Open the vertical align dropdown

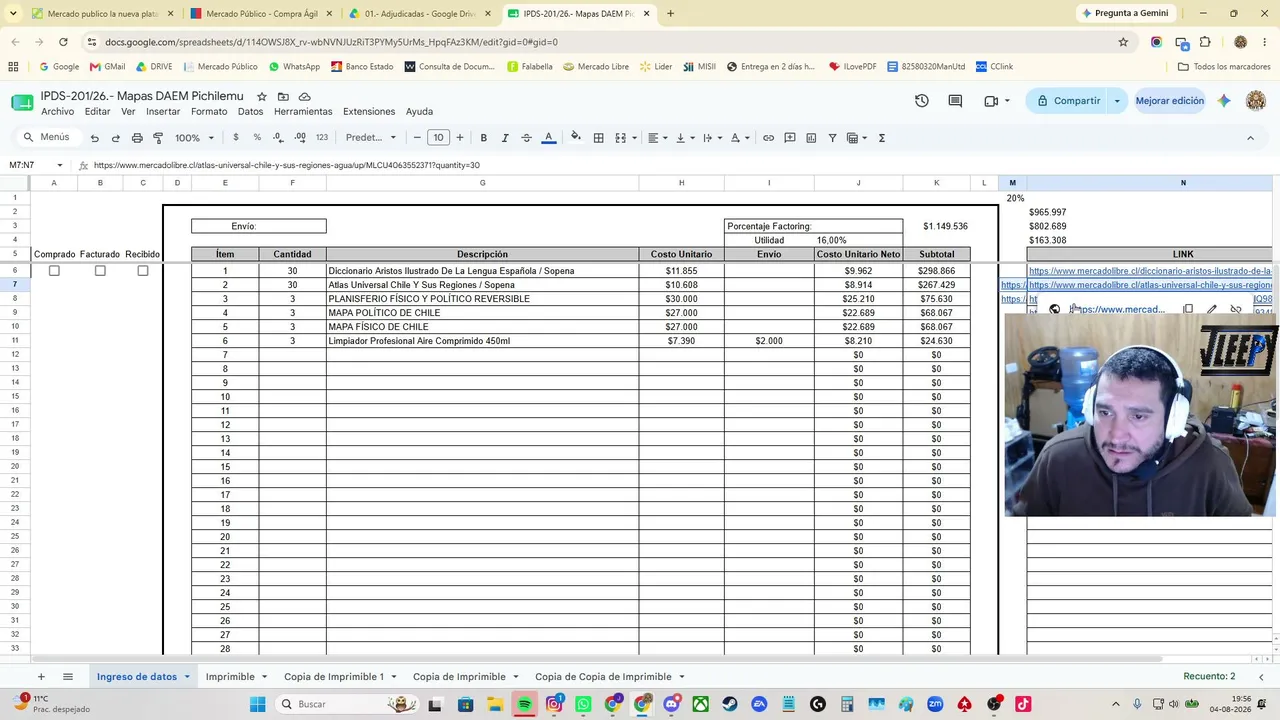(684, 138)
